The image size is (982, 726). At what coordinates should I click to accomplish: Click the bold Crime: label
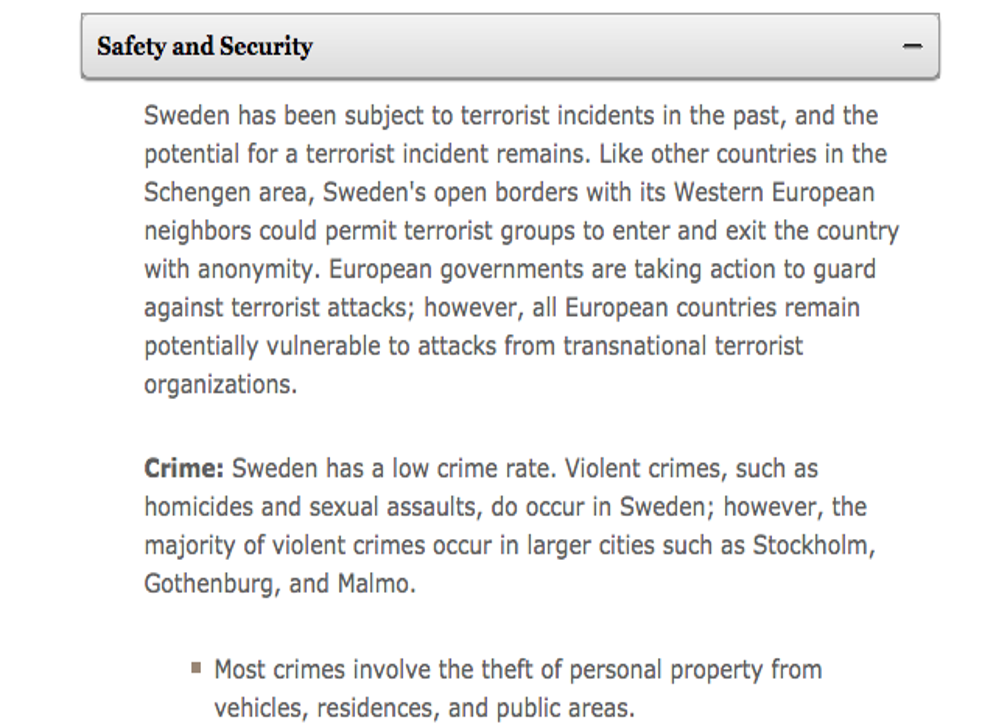pyautogui.click(x=184, y=468)
